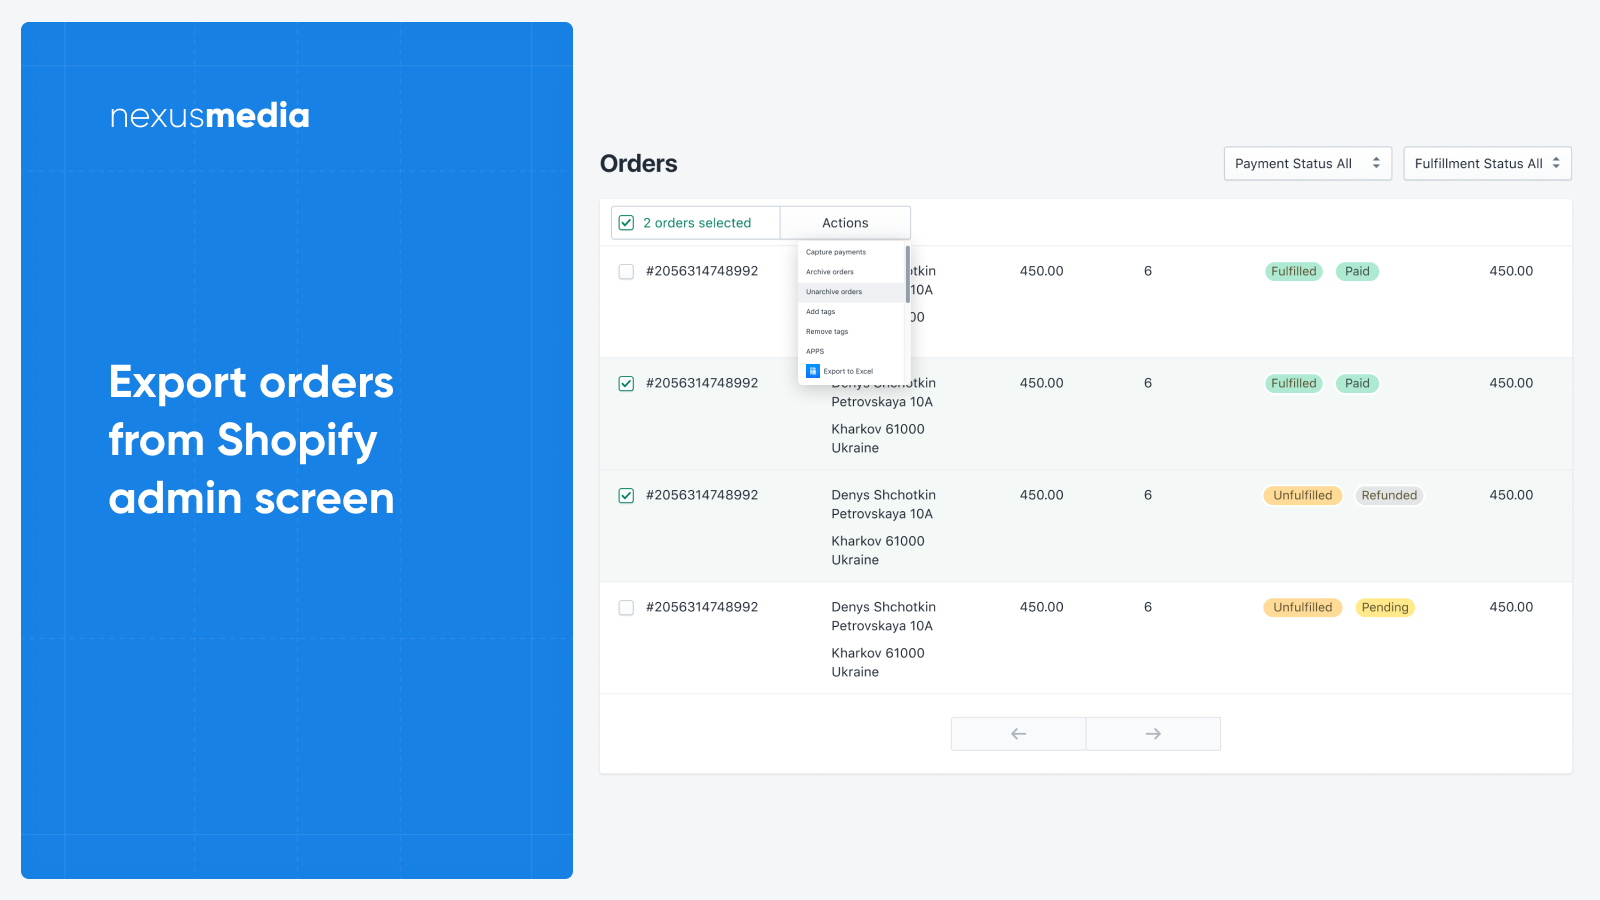
Task: Toggle the select-all orders checkbox
Action: coord(627,222)
